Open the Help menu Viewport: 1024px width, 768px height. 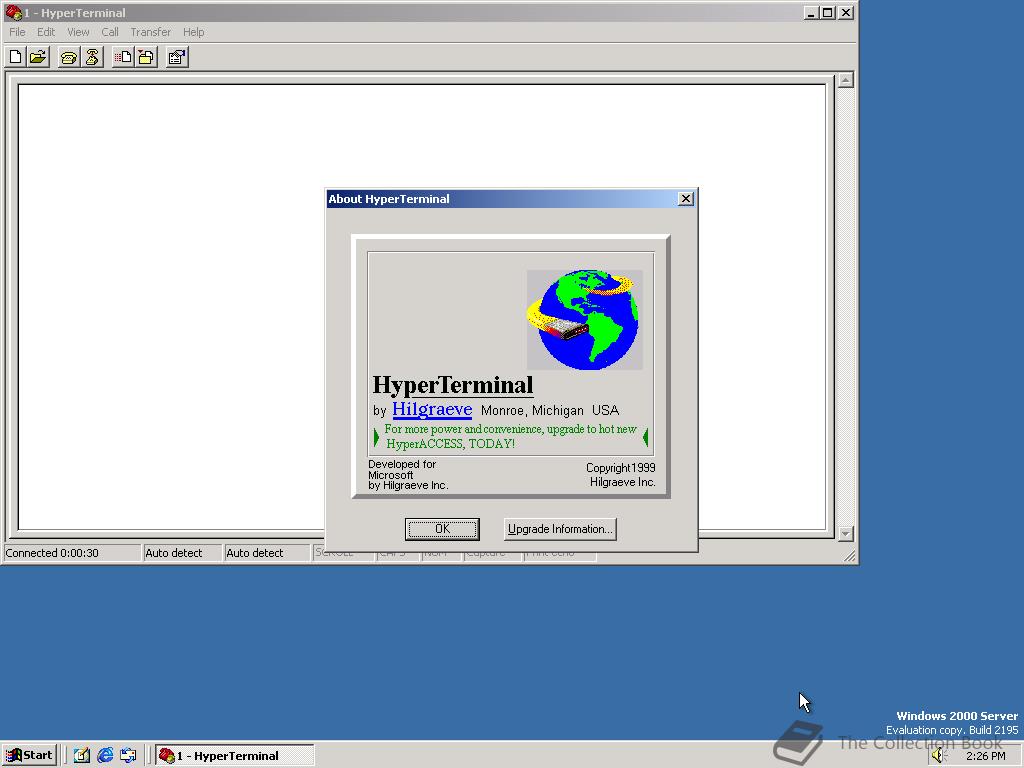pyautogui.click(x=193, y=32)
